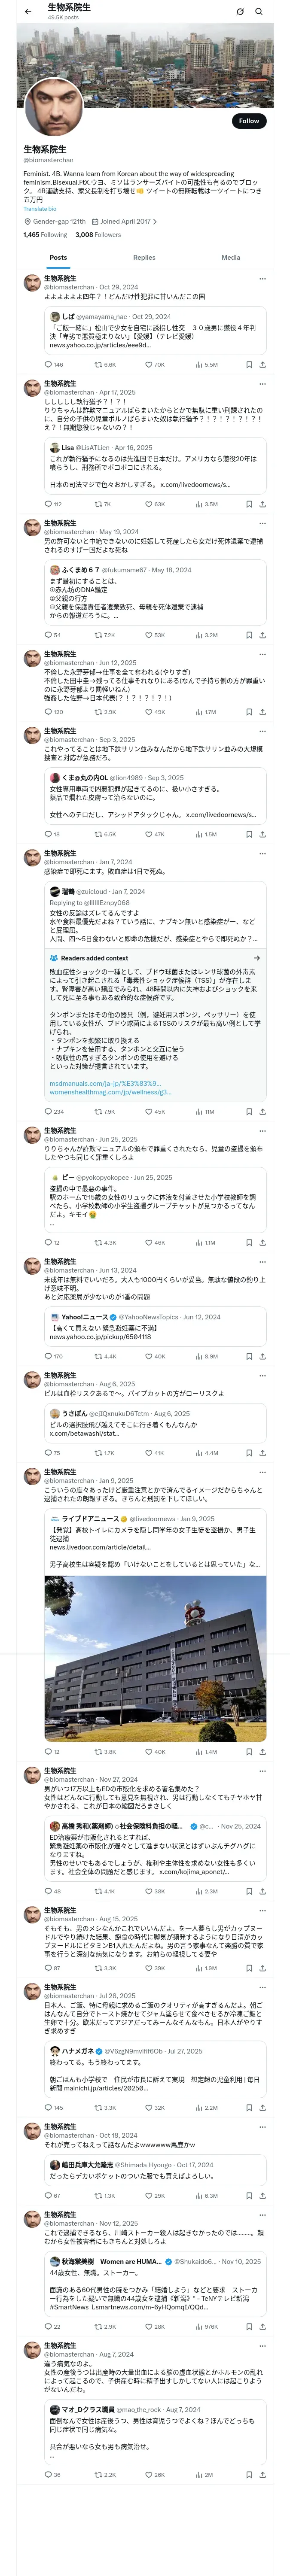Like the Oct 29, 2024 post
The width and height of the screenshot is (290, 2576).
149,365
